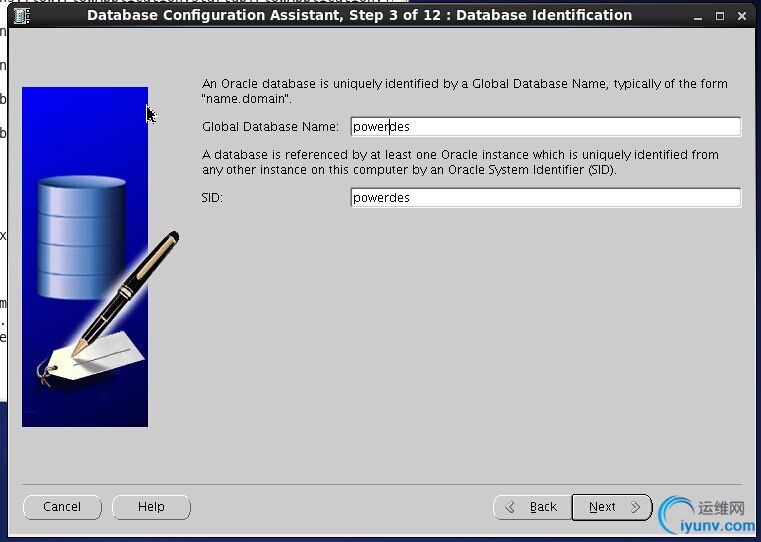
Task: Go Back to the previous step
Action: (532, 507)
